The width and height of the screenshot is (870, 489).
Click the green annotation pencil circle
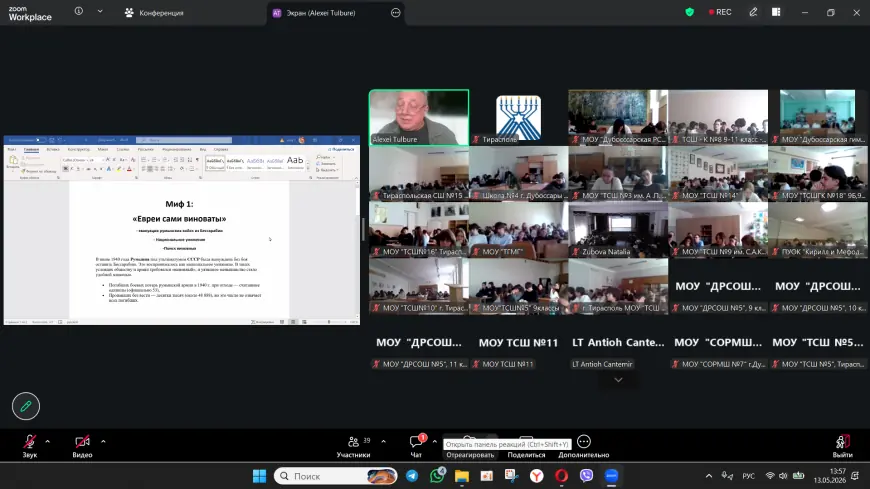tap(26, 406)
